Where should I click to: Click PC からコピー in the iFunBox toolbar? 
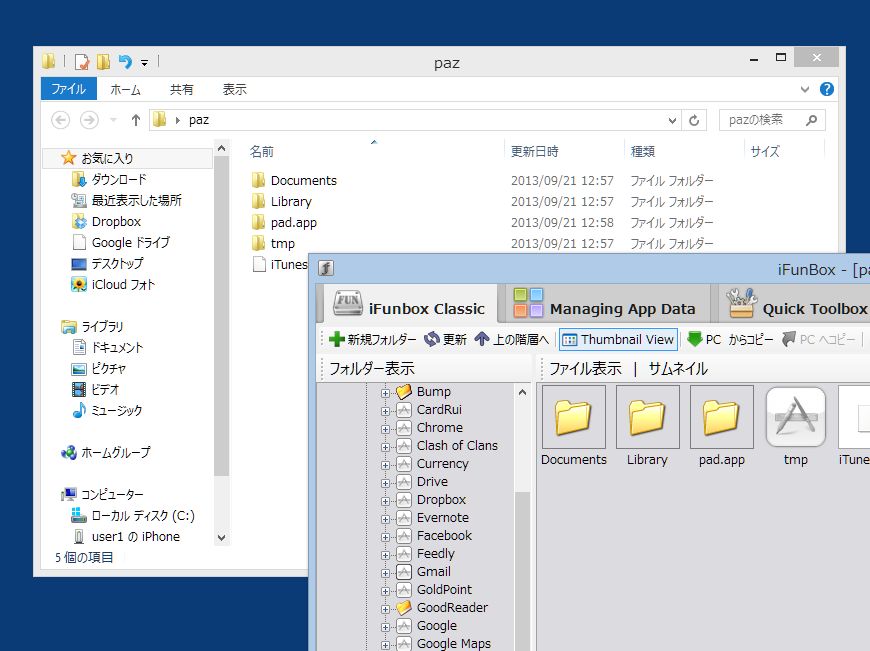coord(730,339)
